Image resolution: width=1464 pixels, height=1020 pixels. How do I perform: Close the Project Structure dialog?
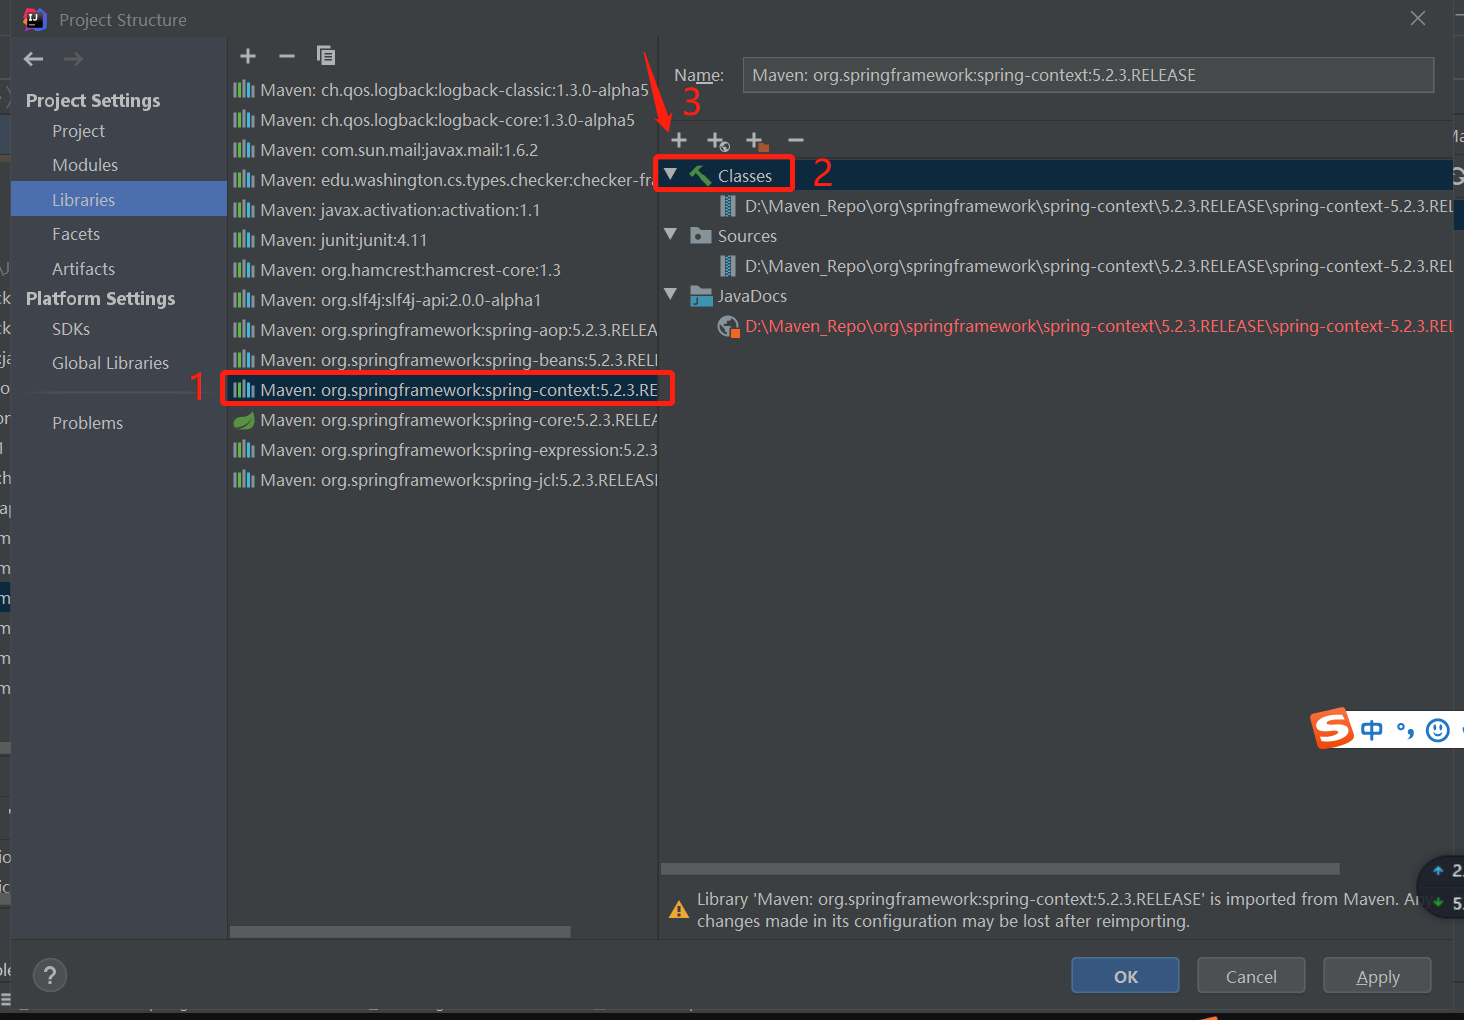tap(1418, 18)
